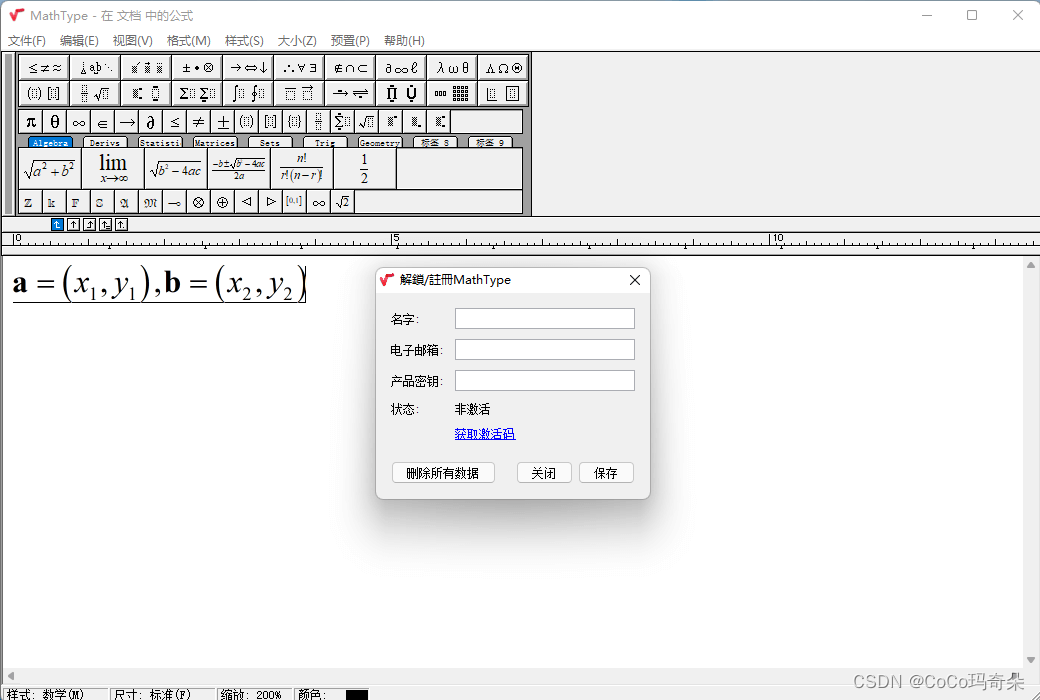The height and width of the screenshot is (700, 1040).
Task: Switch to the Geometry tab
Action: (380, 143)
